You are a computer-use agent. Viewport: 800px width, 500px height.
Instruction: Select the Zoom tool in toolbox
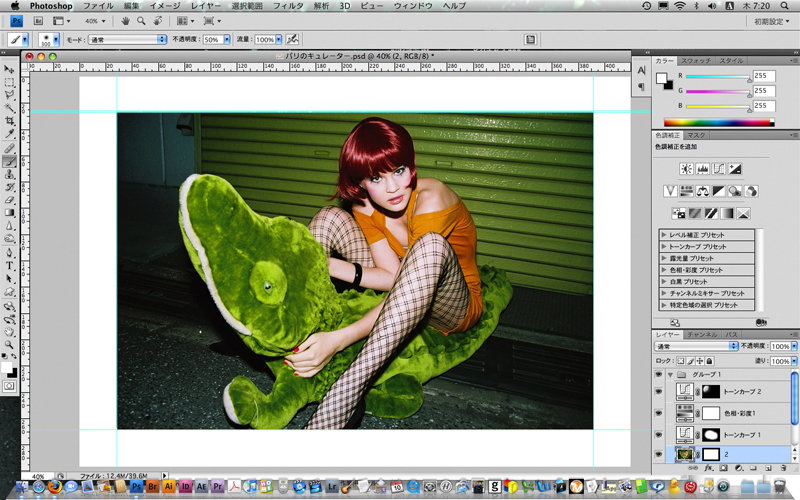pos(9,345)
